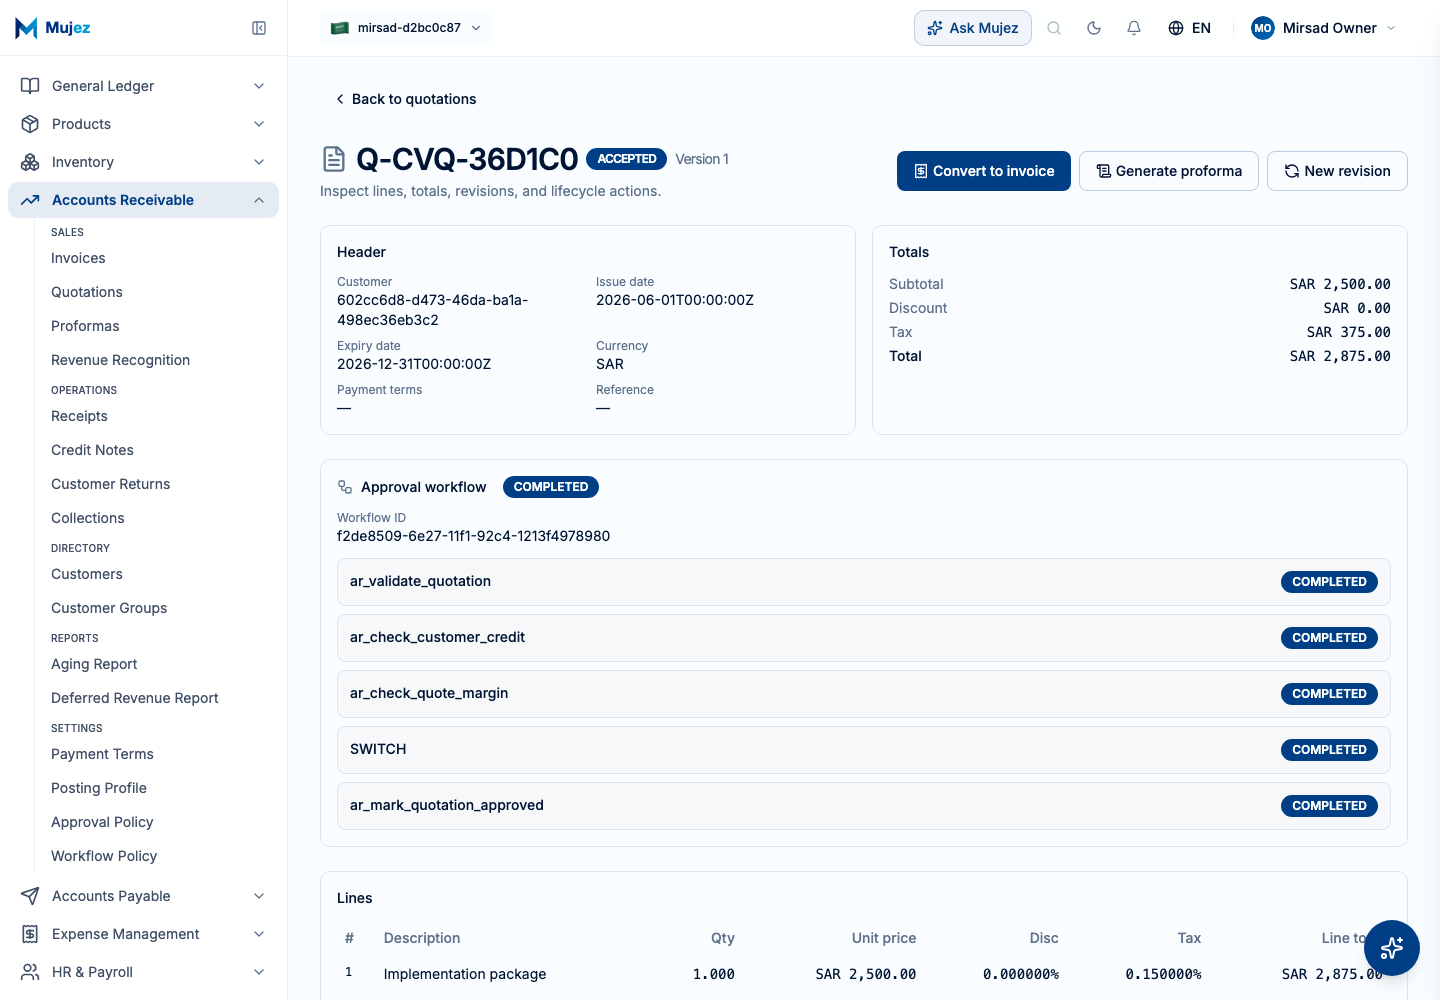Click the New revision button
This screenshot has height=1000, width=1440.
tap(1337, 171)
